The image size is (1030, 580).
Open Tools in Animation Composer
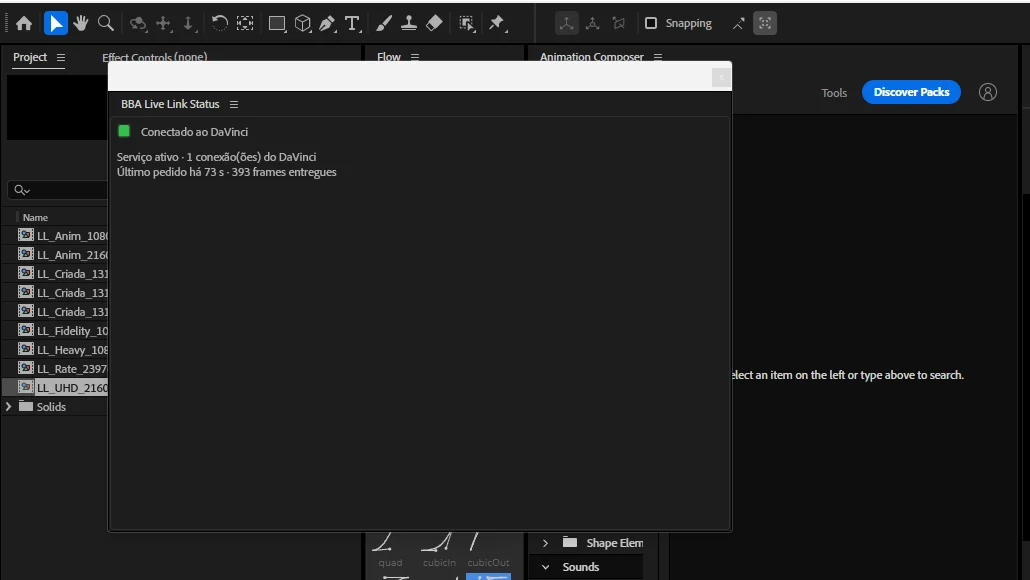(834, 93)
